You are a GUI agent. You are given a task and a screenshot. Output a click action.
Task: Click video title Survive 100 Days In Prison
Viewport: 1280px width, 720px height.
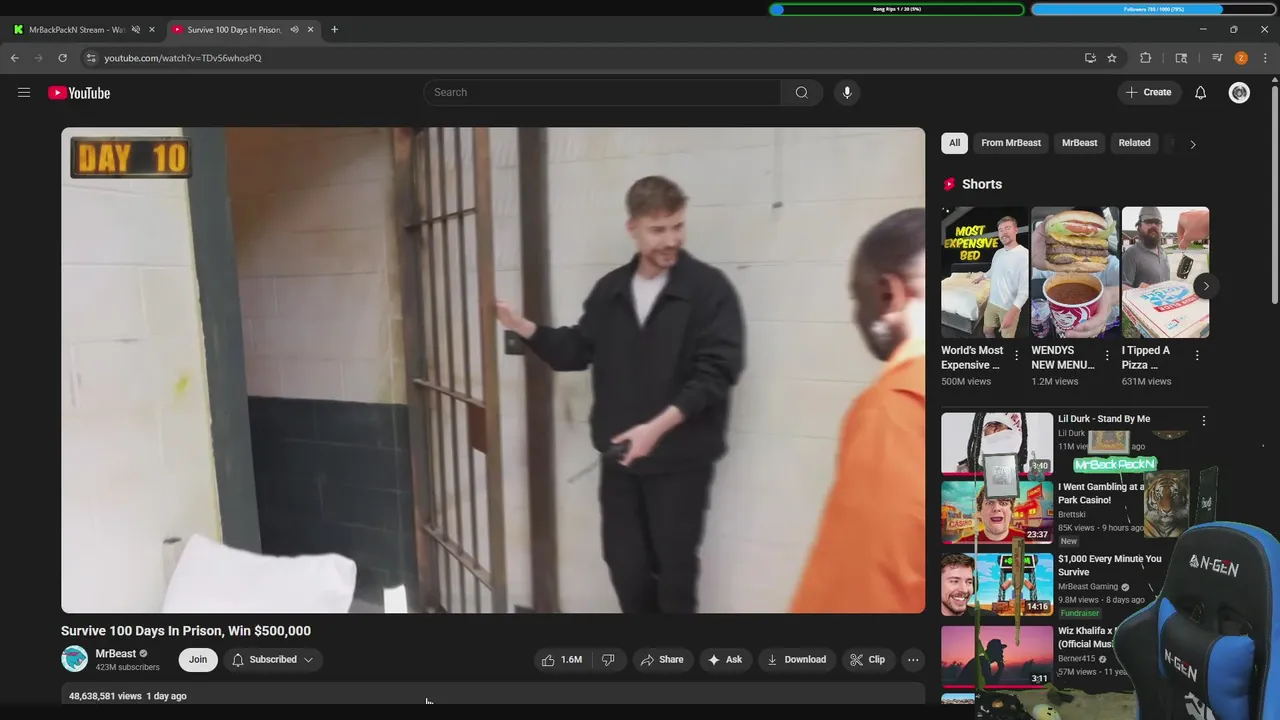[186, 631]
